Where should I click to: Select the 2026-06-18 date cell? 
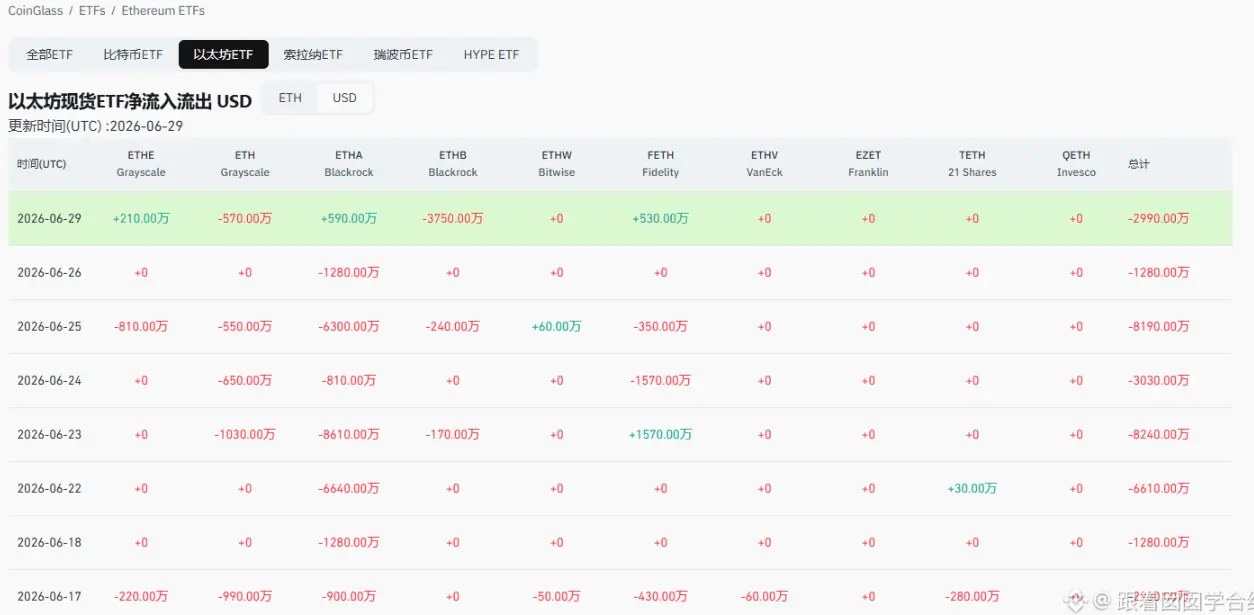click(49, 542)
